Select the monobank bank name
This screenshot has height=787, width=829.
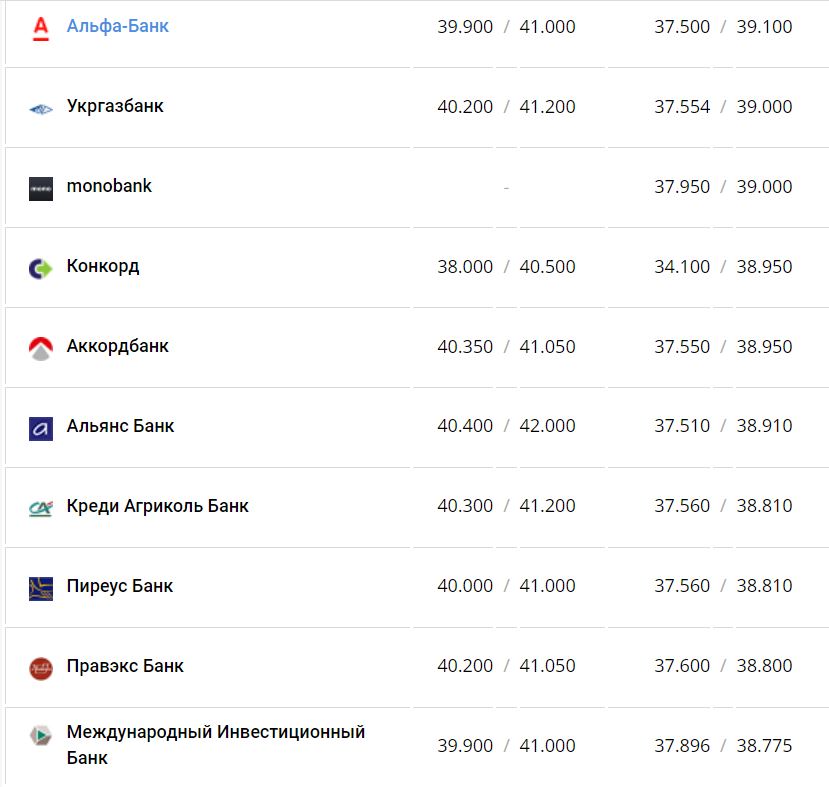point(109,186)
